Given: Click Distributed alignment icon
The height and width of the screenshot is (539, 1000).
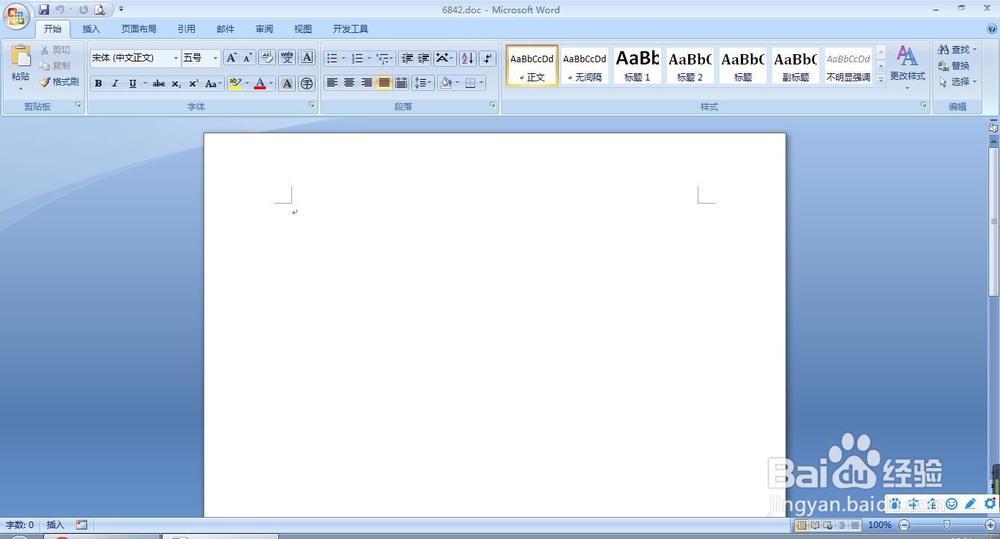Looking at the screenshot, I should pos(401,83).
